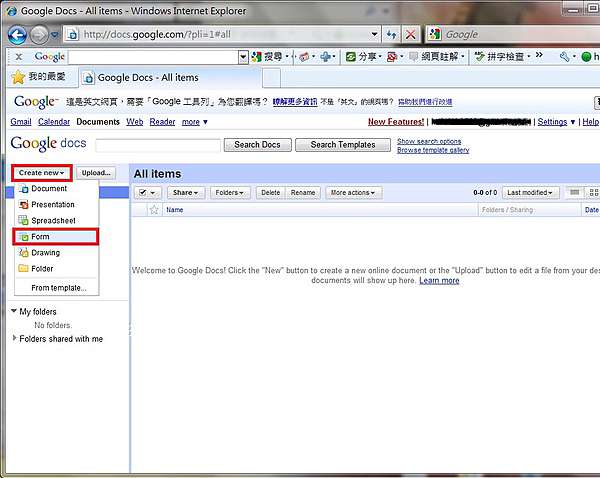600x478 pixels.
Task: Choose Drawing from the Create new menu
Action: tap(56, 253)
